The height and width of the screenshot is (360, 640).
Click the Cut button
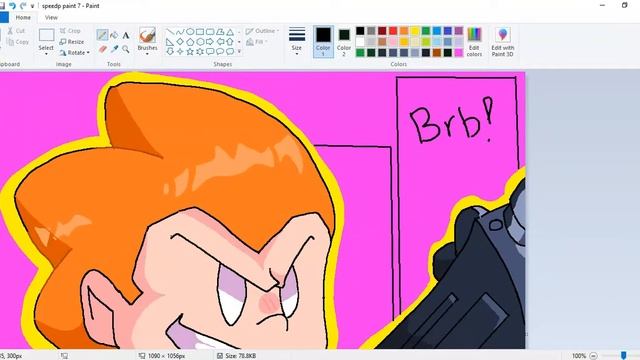click(x=16, y=31)
